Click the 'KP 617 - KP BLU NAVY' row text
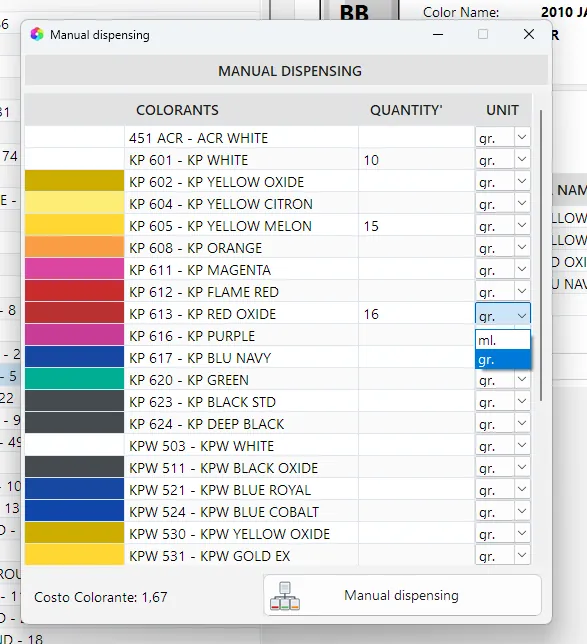Image resolution: width=587 pixels, height=644 pixels. (x=200, y=358)
